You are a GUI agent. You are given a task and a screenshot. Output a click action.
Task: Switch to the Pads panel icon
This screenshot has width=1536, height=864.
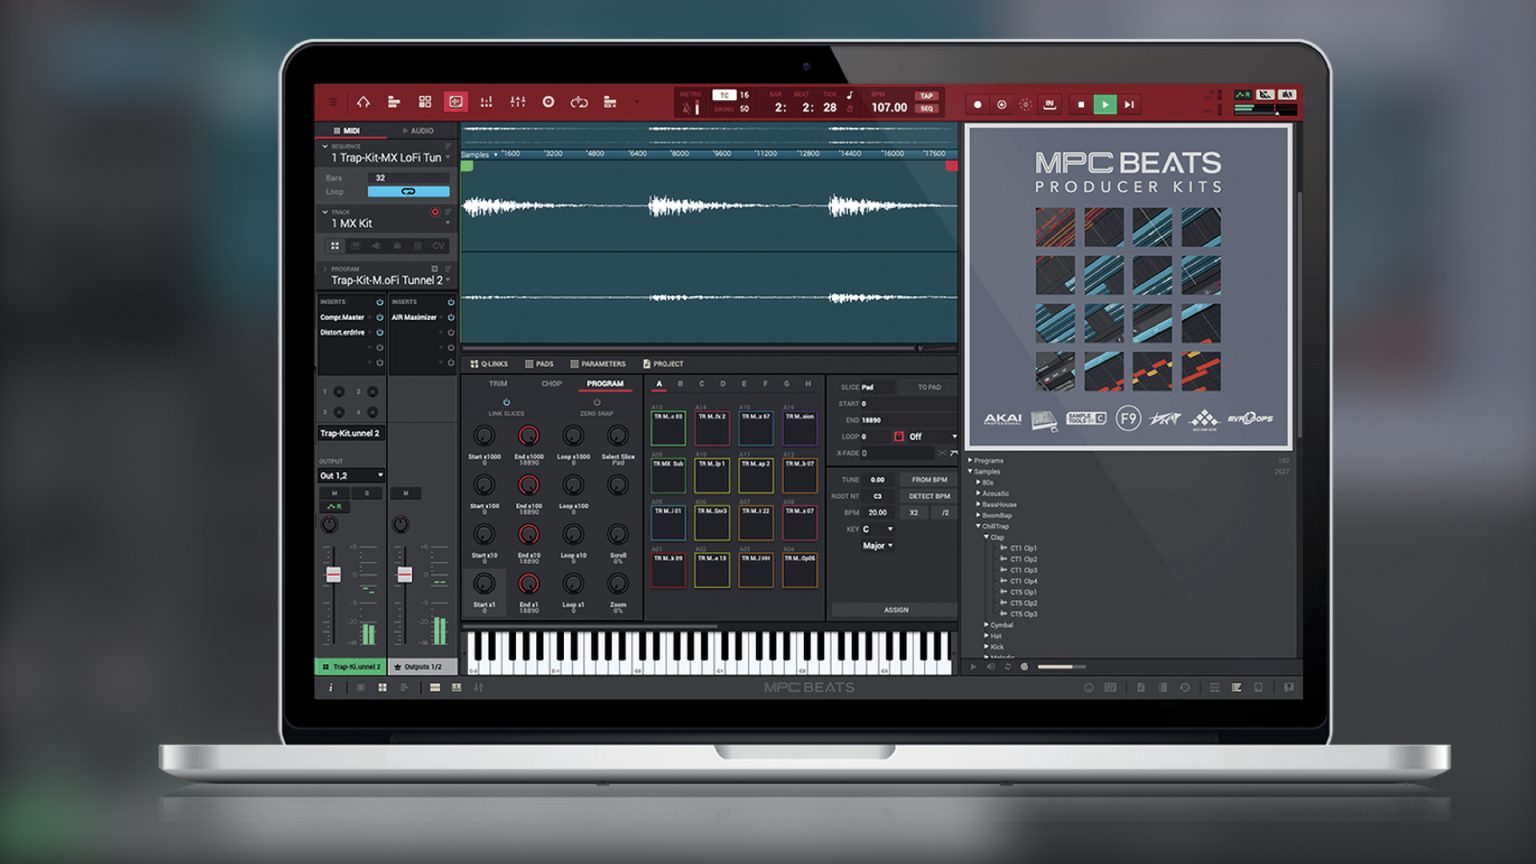pos(539,364)
